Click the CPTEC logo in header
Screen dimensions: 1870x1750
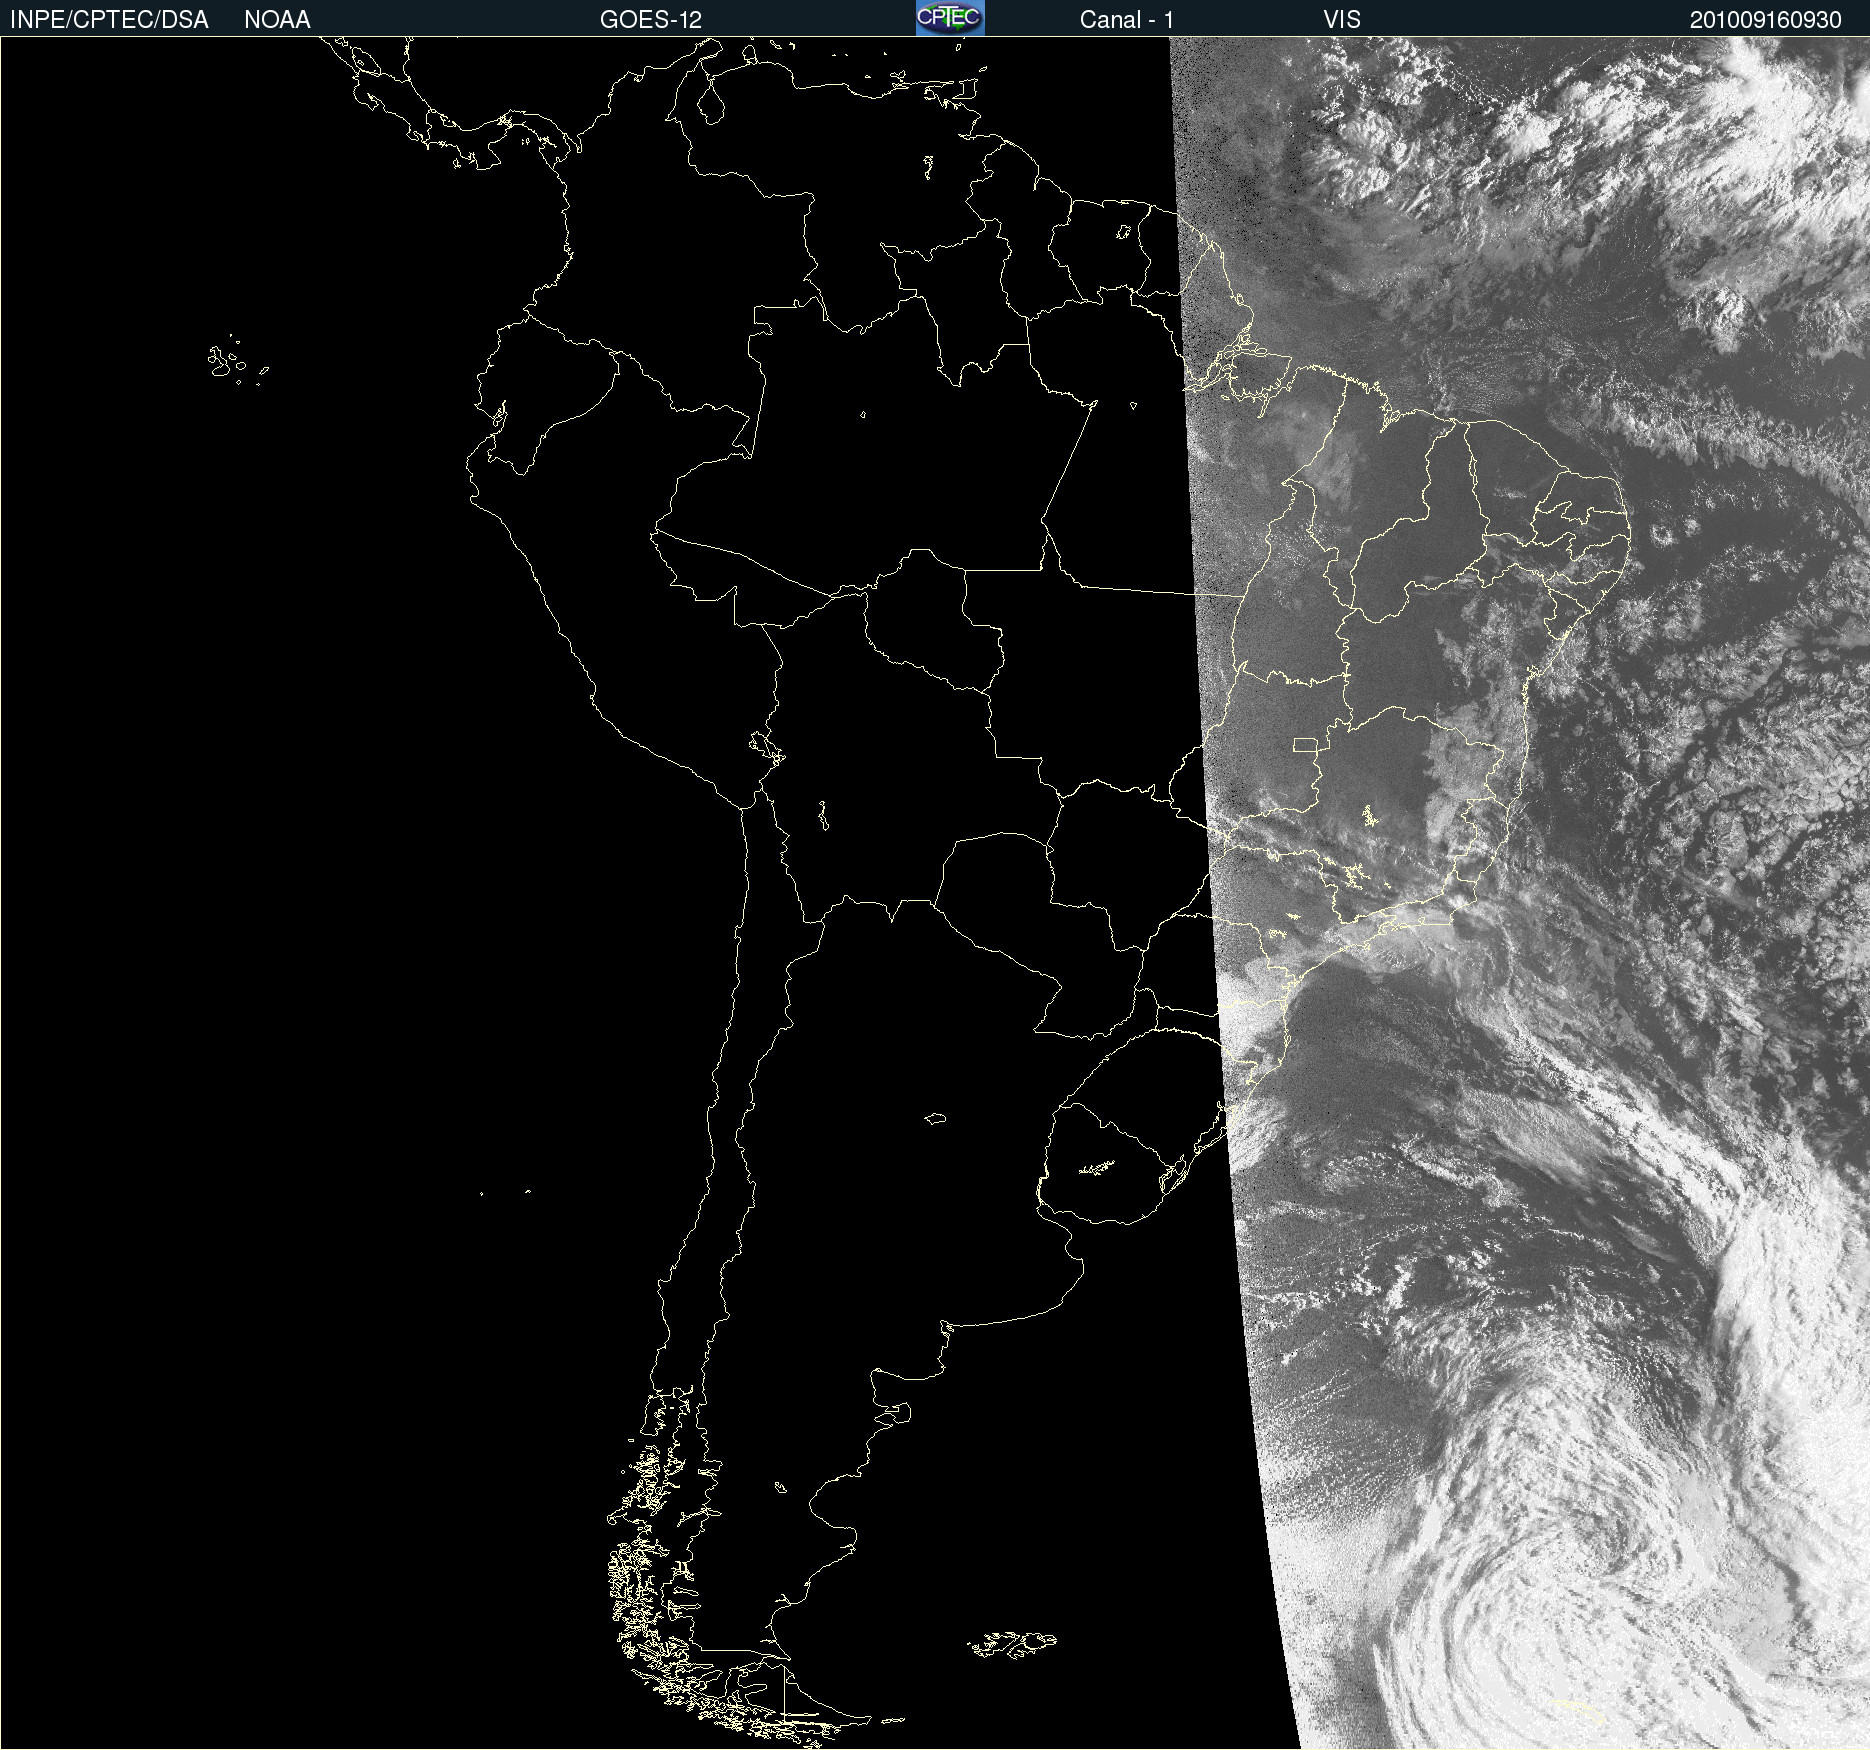pos(950,18)
